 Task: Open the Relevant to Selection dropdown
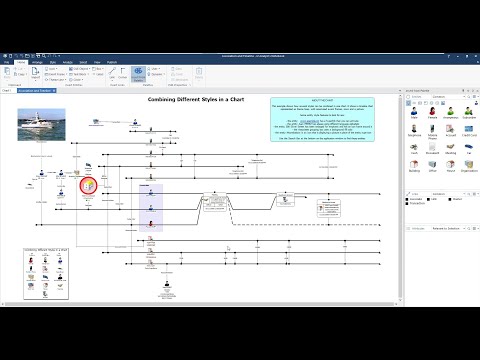(x=449, y=228)
